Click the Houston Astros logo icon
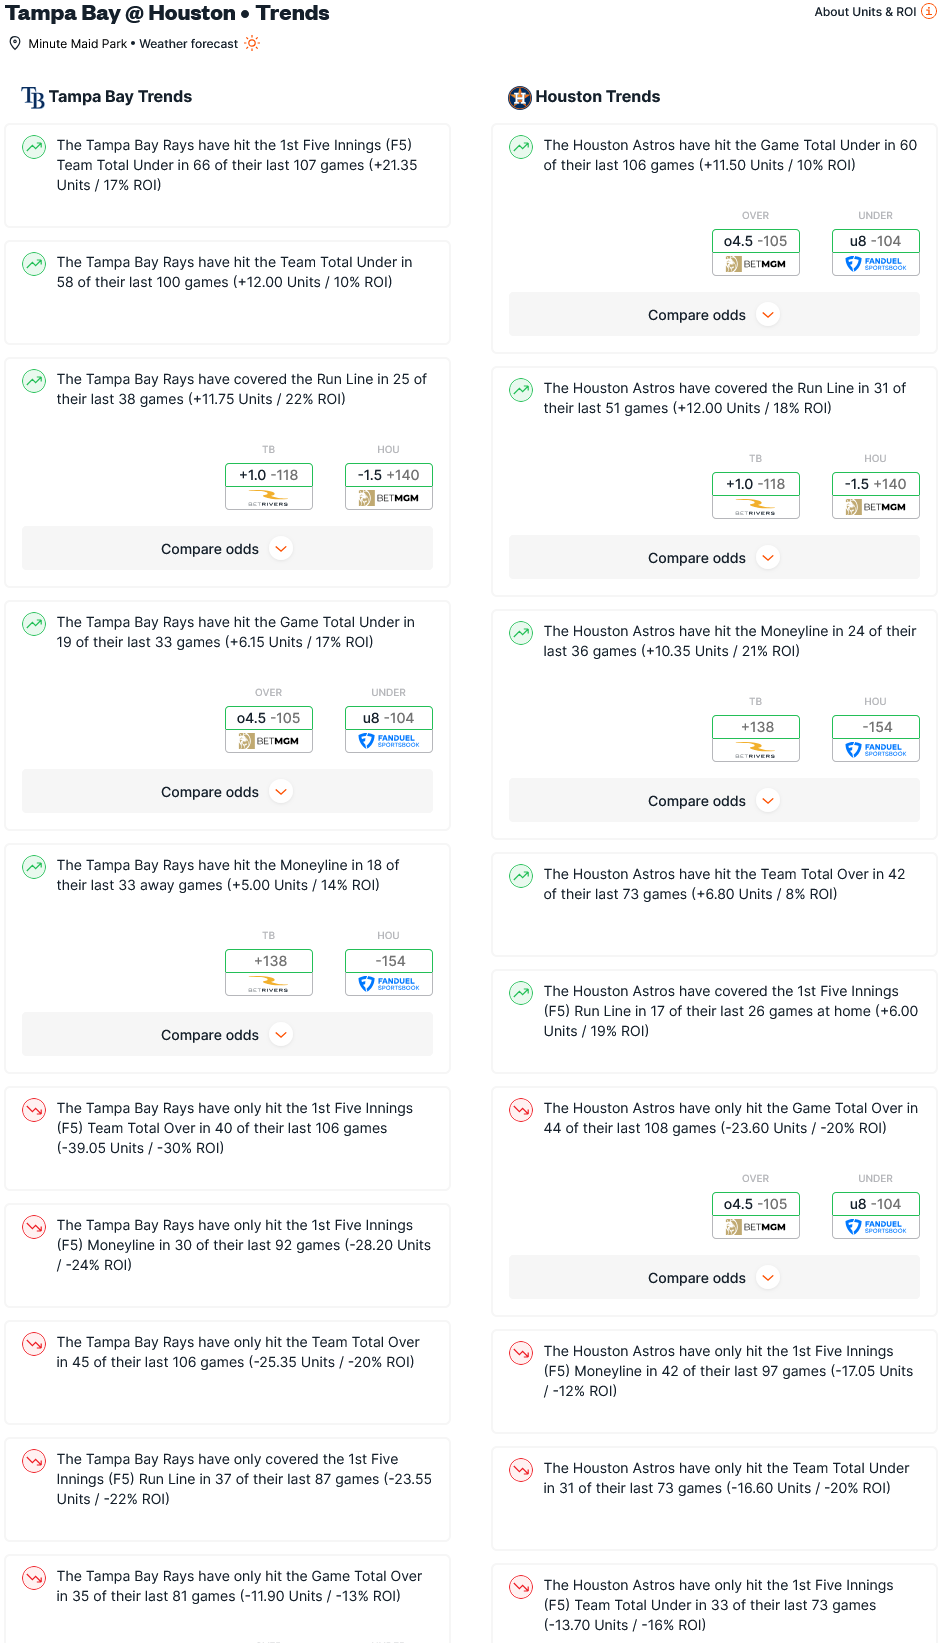The image size is (940, 1643). pyautogui.click(x=520, y=97)
